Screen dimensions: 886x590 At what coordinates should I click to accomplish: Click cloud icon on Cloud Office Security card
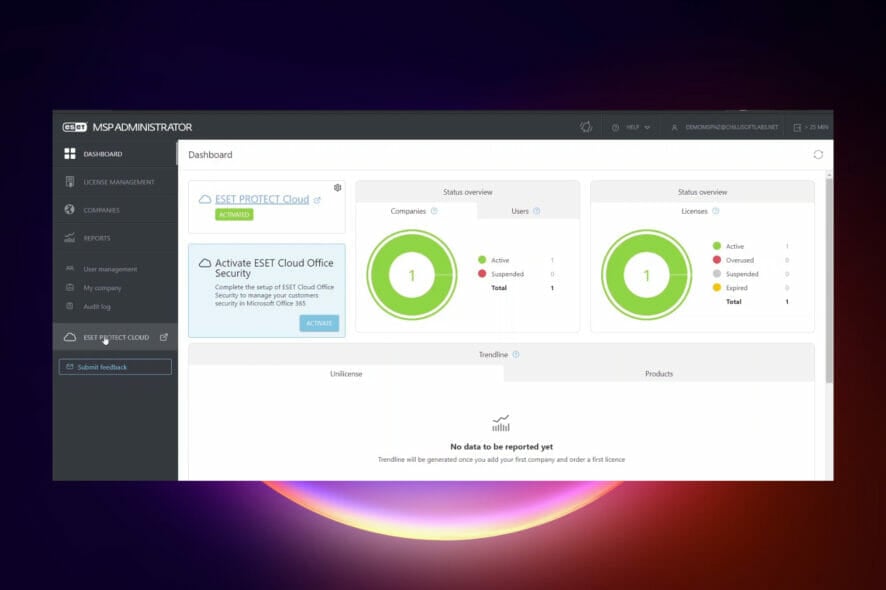(x=205, y=263)
